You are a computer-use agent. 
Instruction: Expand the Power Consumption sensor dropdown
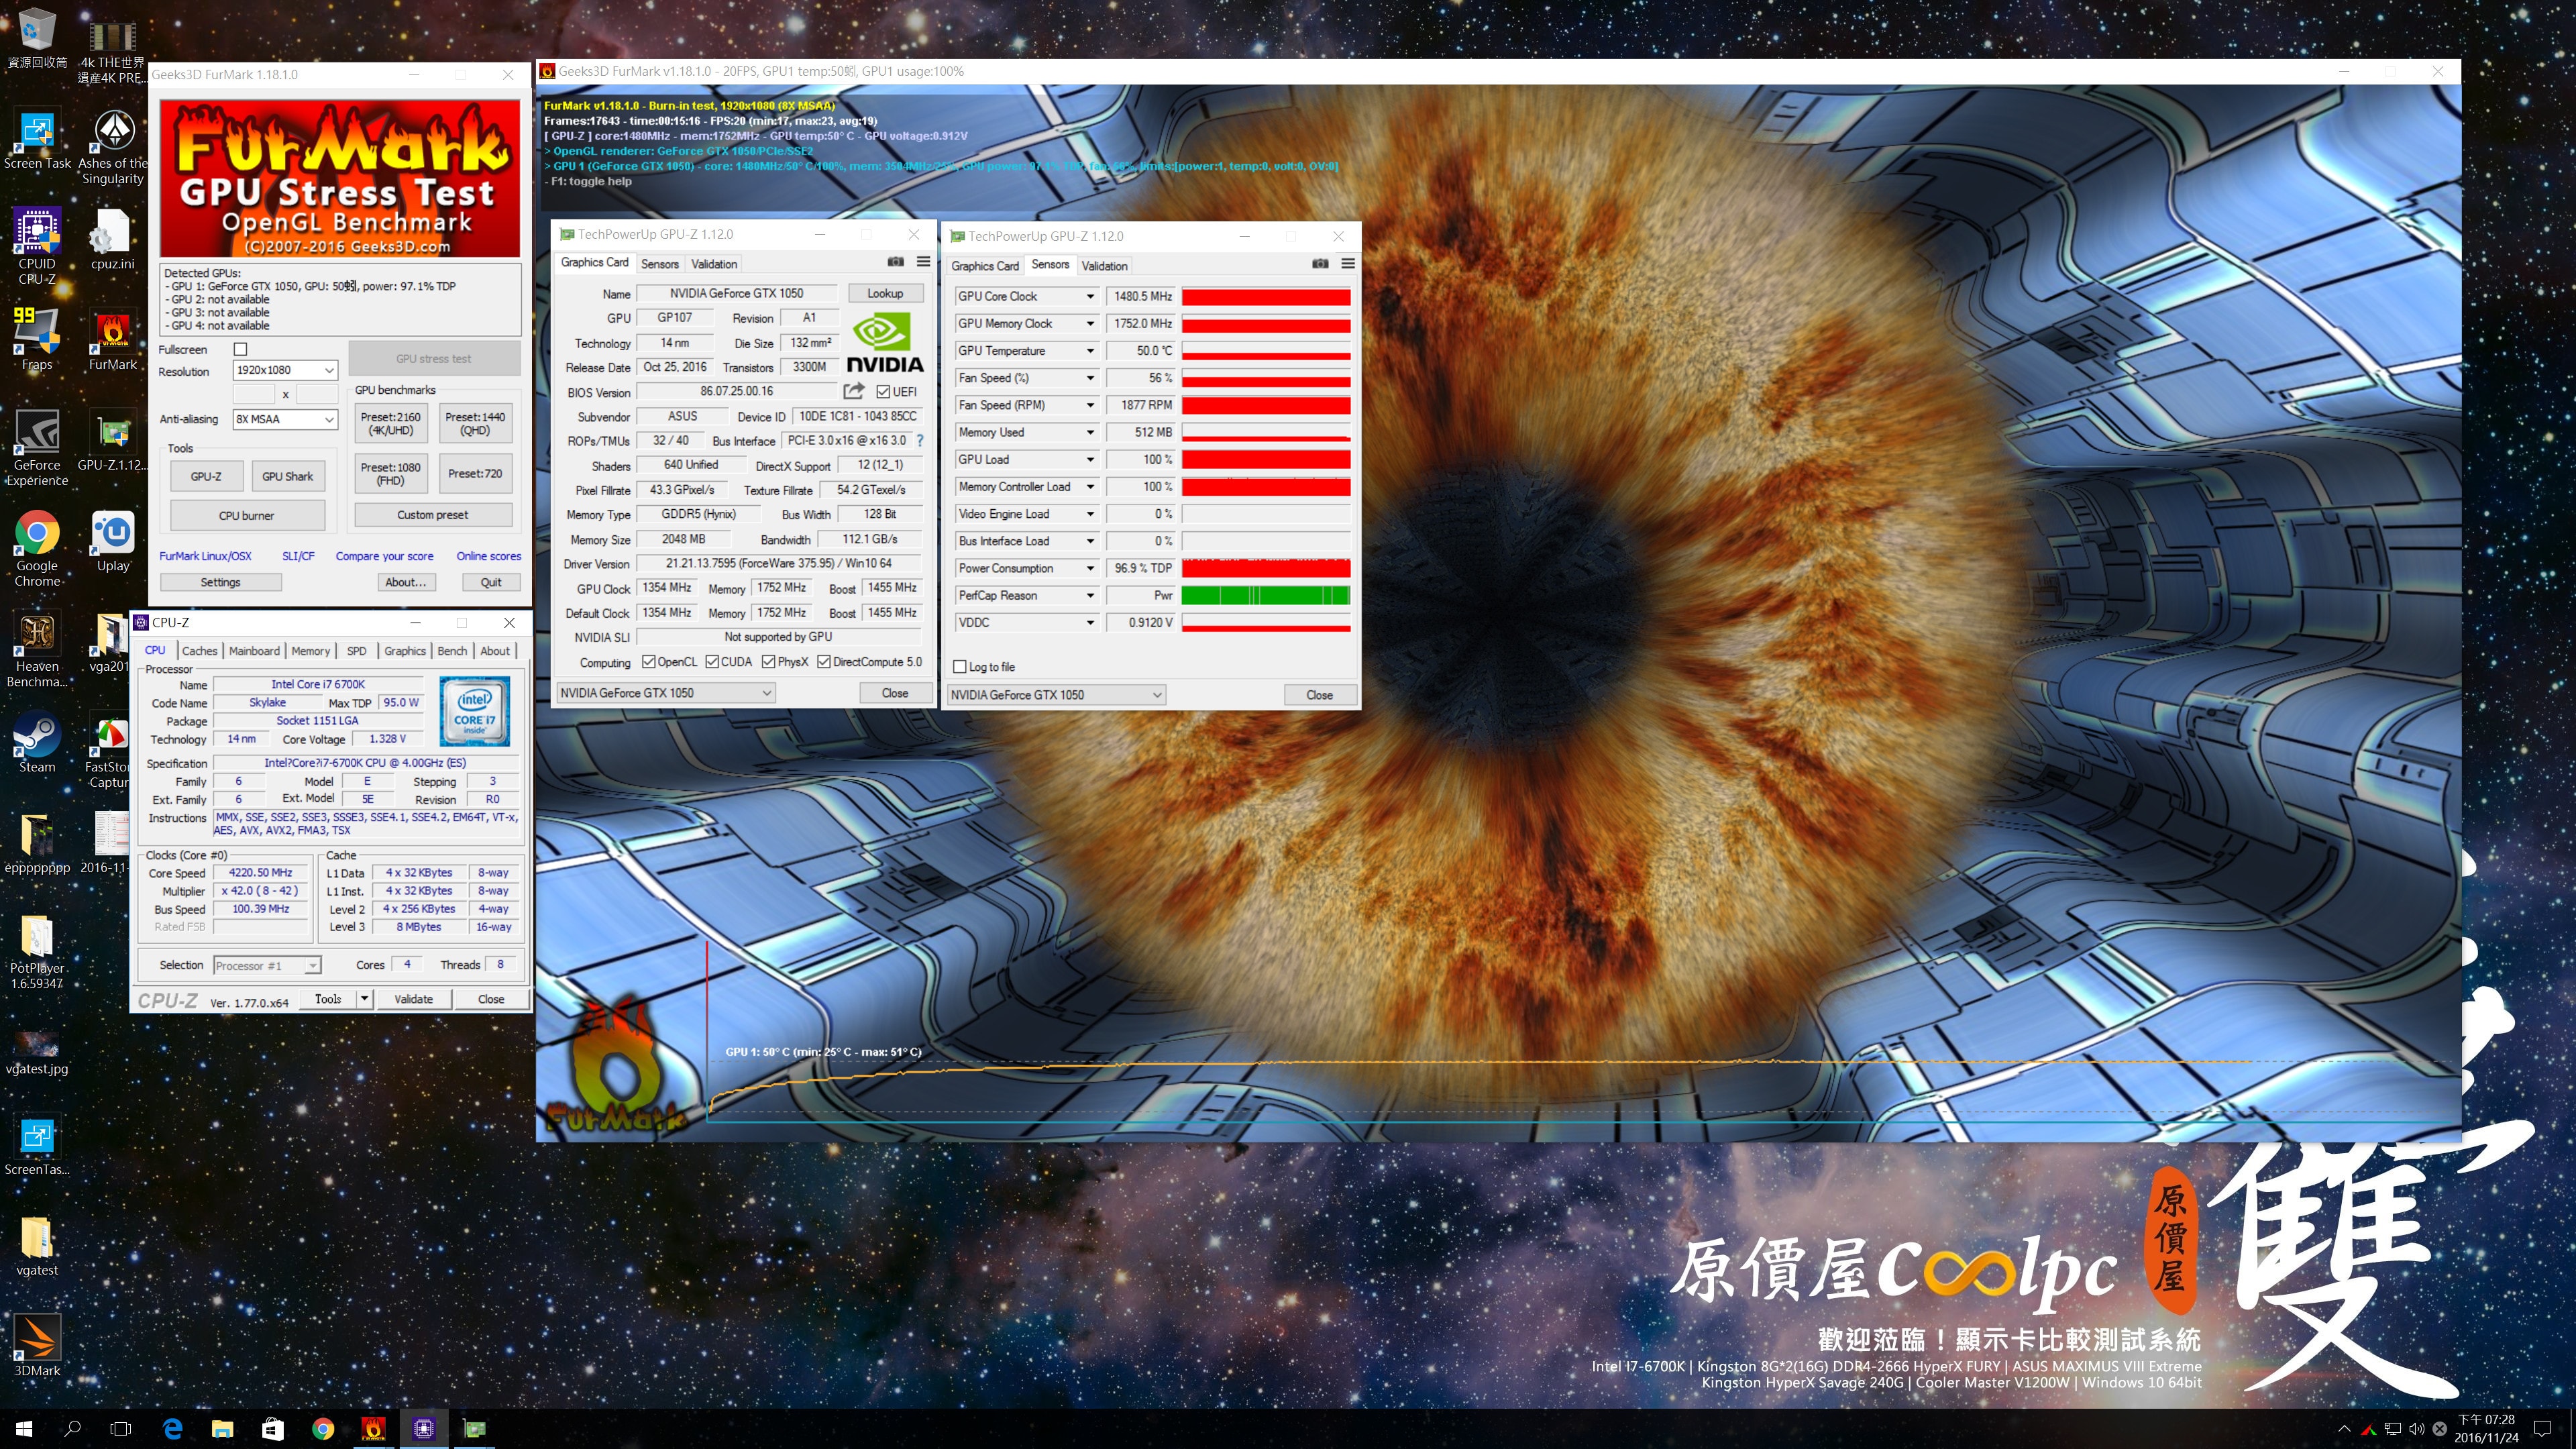1090,568
